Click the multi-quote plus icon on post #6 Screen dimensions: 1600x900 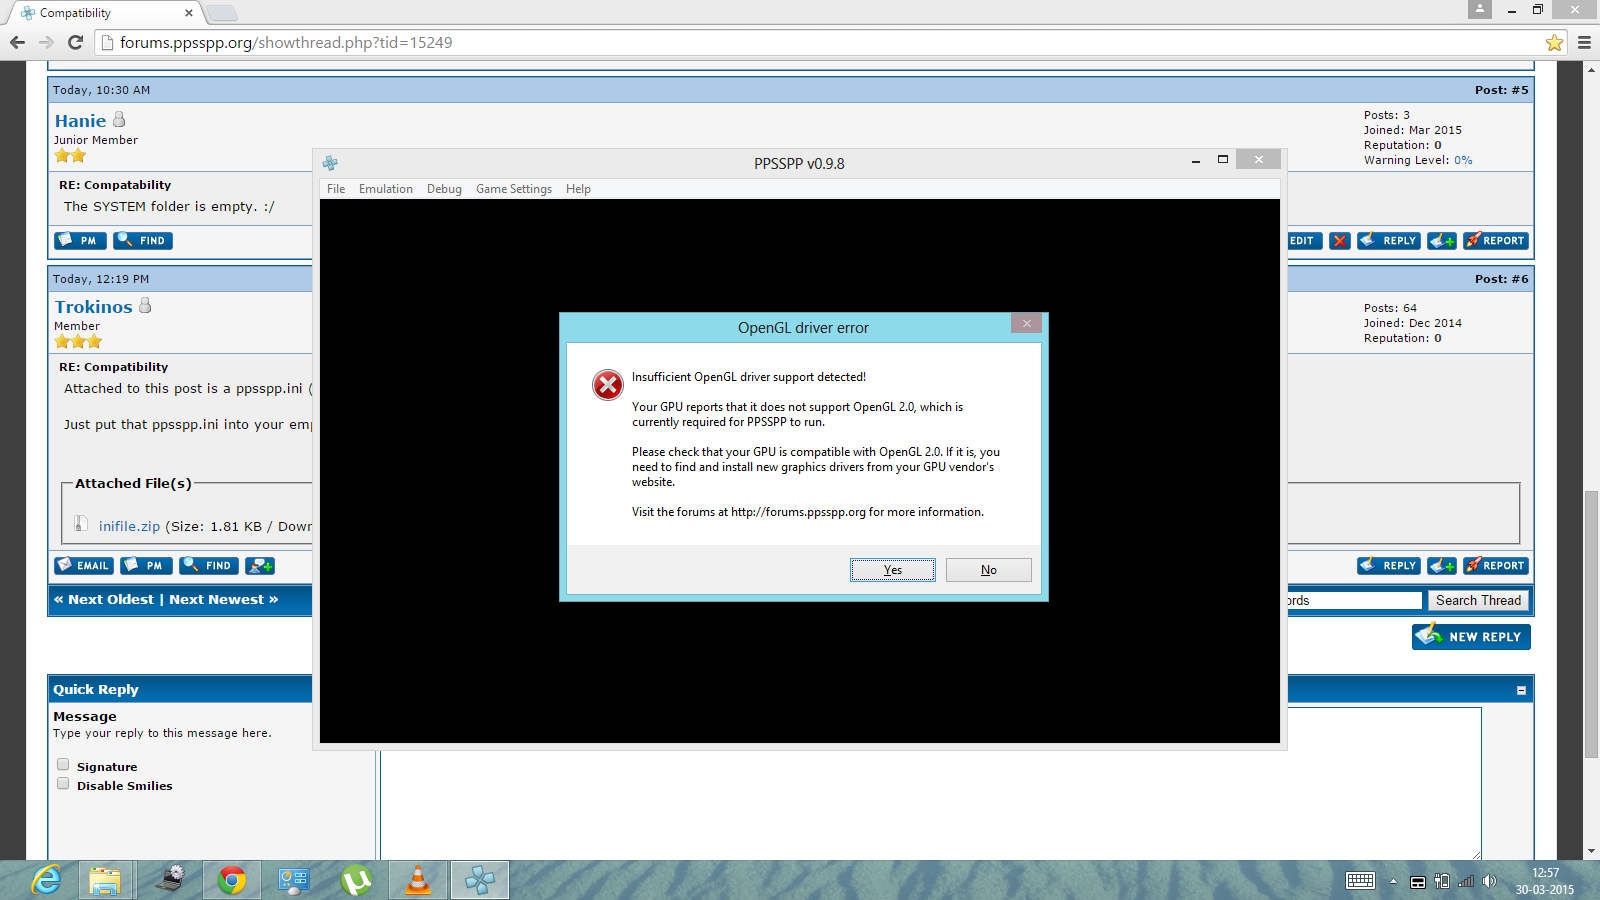[1441, 566]
